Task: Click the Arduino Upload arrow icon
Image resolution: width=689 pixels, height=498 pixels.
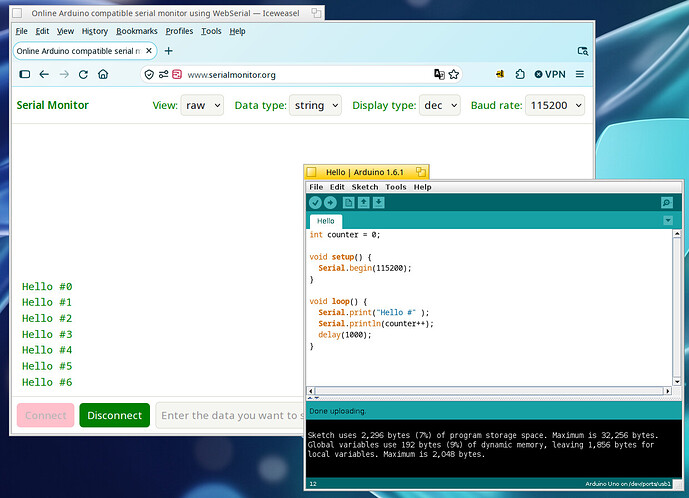Action: click(x=330, y=203)
